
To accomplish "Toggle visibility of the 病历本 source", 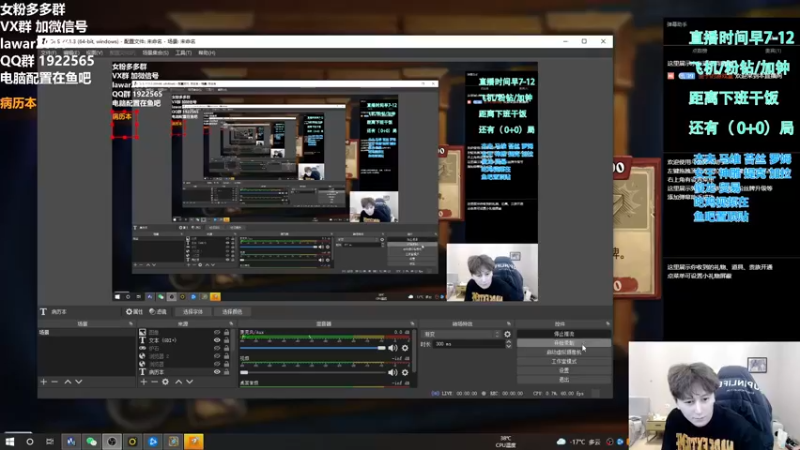I will tap(217, 372).
